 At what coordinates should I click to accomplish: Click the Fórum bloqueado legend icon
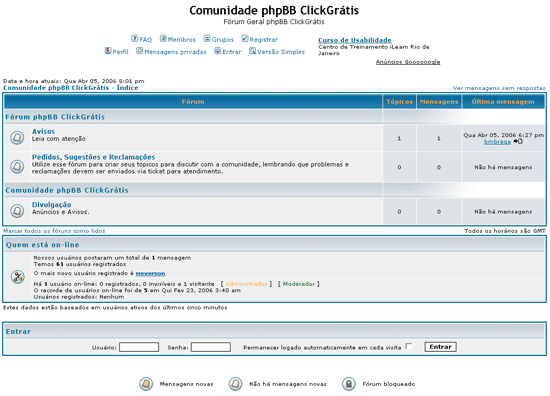(x=349, y=384)
